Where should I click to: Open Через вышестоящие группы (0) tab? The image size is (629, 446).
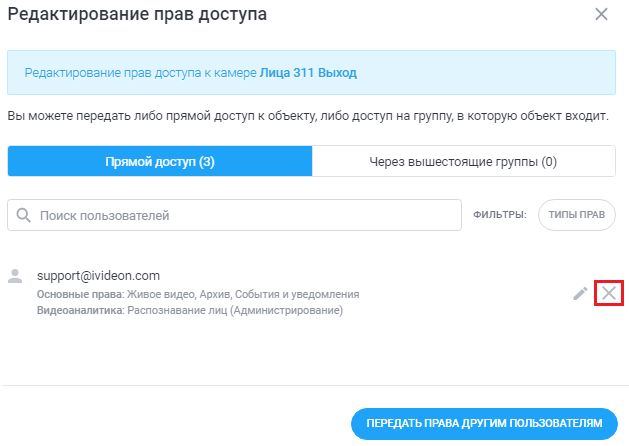(463, 161)
